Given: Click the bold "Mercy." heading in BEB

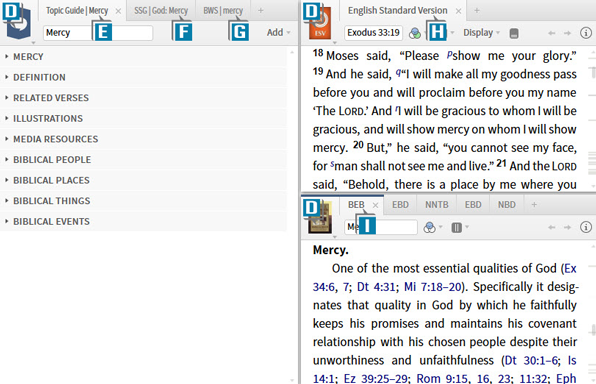Looking at the screenshot, I should click(x=330, y=250).
